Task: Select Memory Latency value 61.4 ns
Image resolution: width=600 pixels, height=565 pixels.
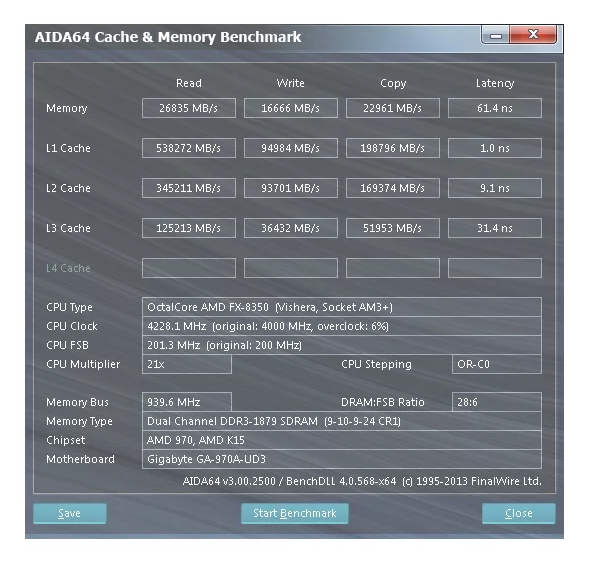Action: [495, 108]
